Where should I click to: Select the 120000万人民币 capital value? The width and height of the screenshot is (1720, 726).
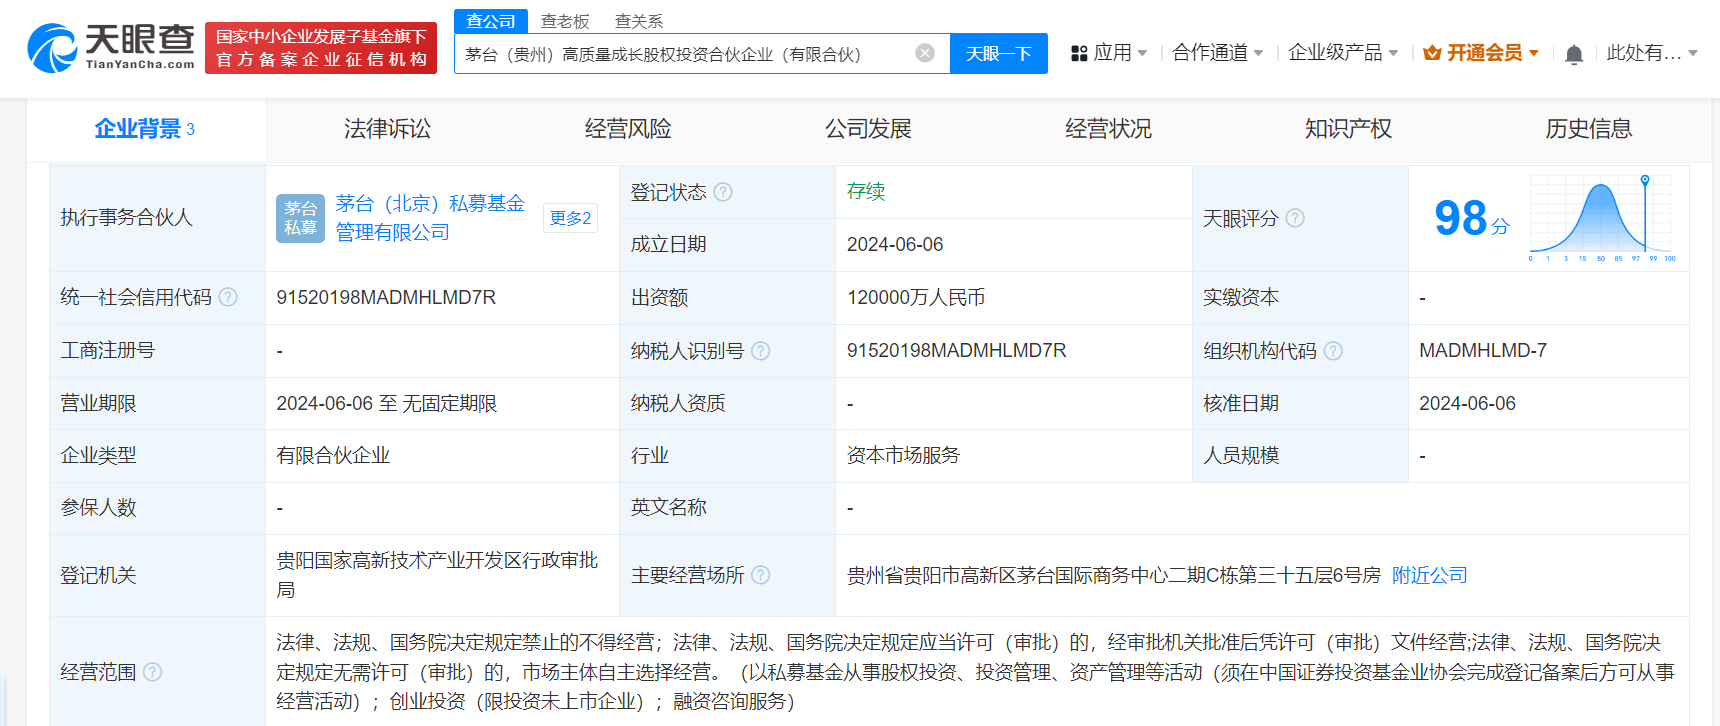916,297
